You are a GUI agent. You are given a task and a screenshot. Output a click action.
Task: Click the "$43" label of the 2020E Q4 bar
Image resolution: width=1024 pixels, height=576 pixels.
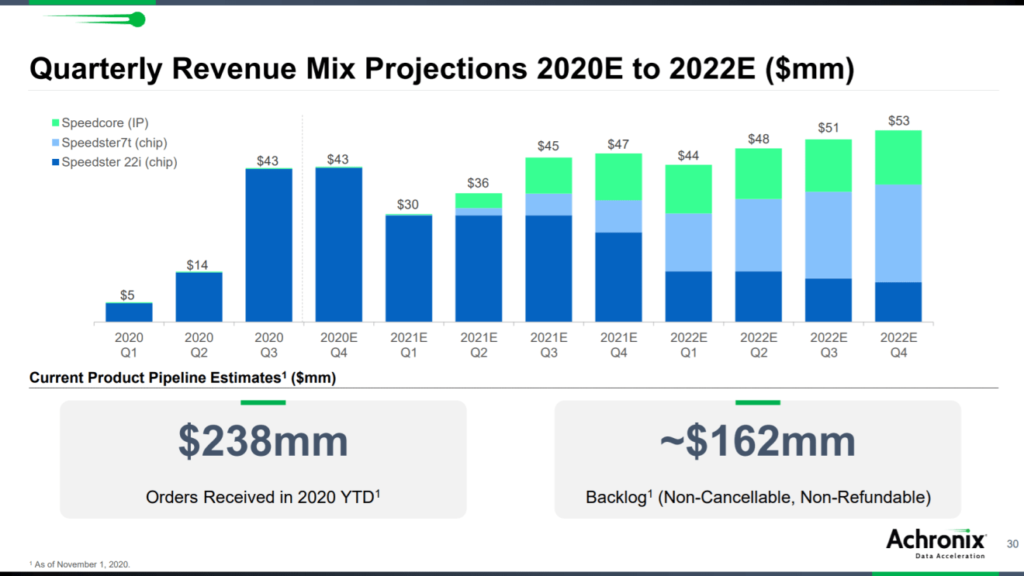(x=338, y=159)
